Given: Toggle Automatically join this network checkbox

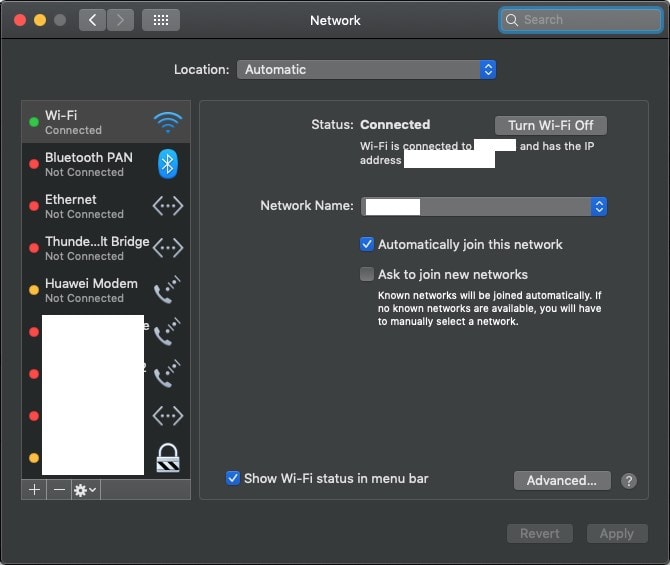Looking at the screenshot, I should (367, 244).
